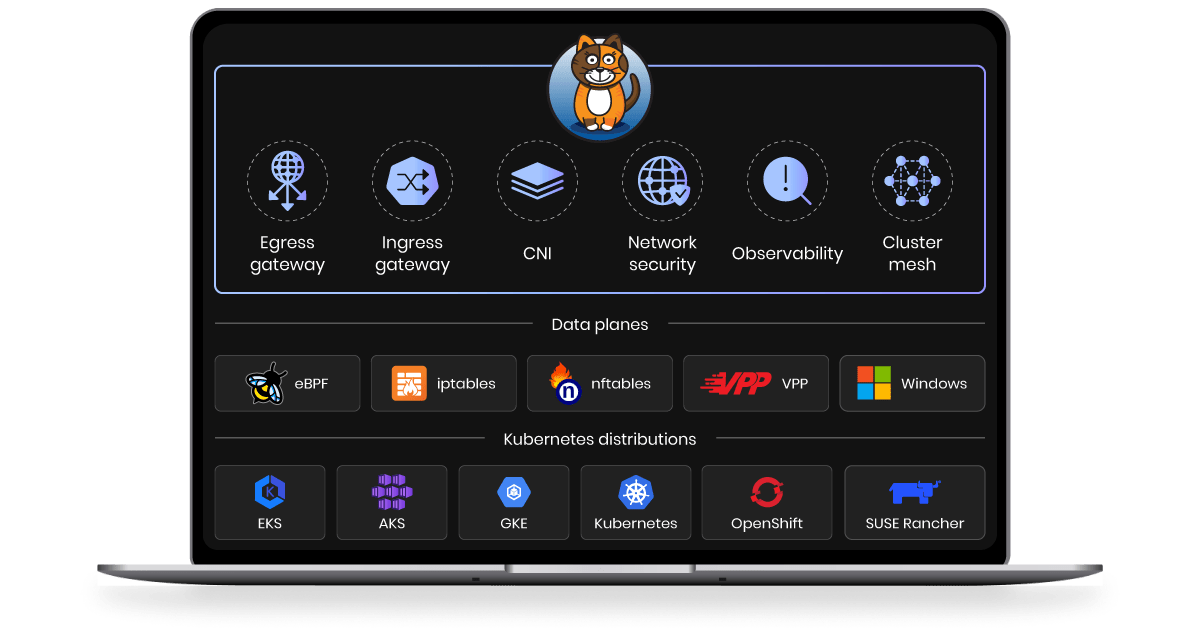Choose the nftables data plane tile
The width and height of the screenshot is (1200, 628).
pos(599,384)
